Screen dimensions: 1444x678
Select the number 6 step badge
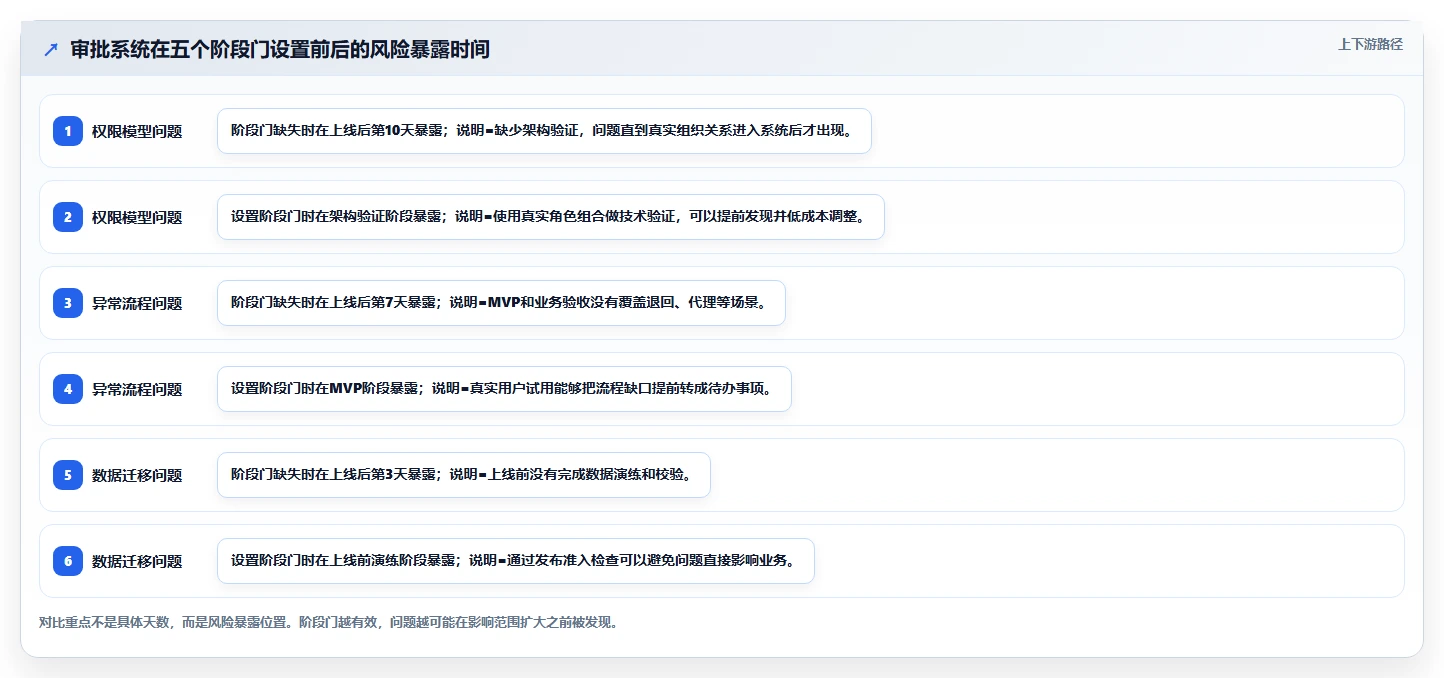(68, 561)
